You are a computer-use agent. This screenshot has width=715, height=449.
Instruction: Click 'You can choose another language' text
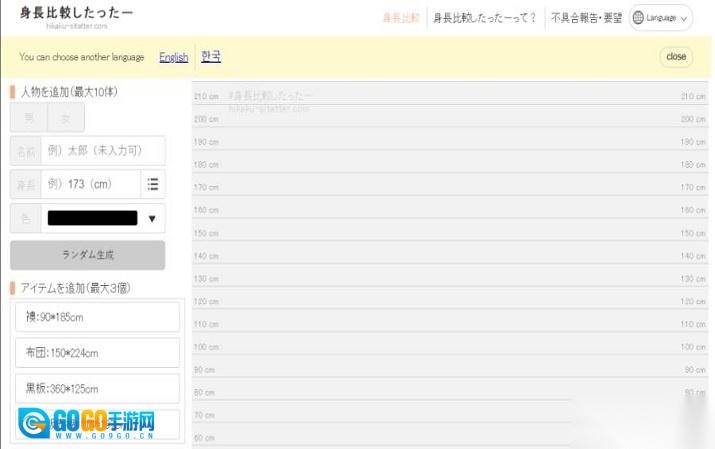coord(82,57)
